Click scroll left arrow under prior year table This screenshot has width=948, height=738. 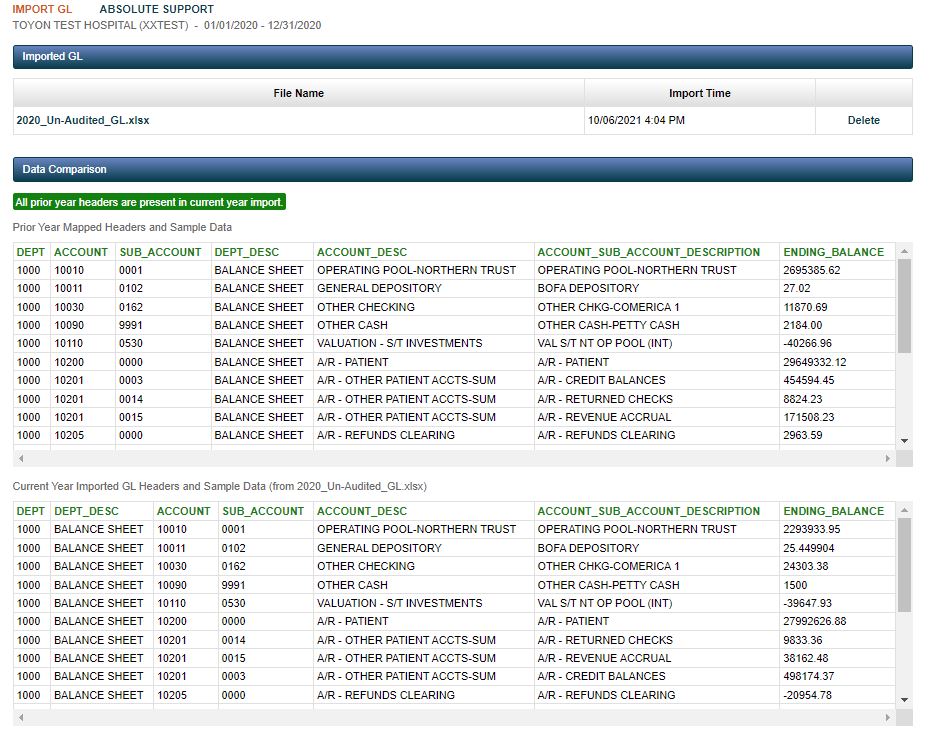(x=21, y=458)
